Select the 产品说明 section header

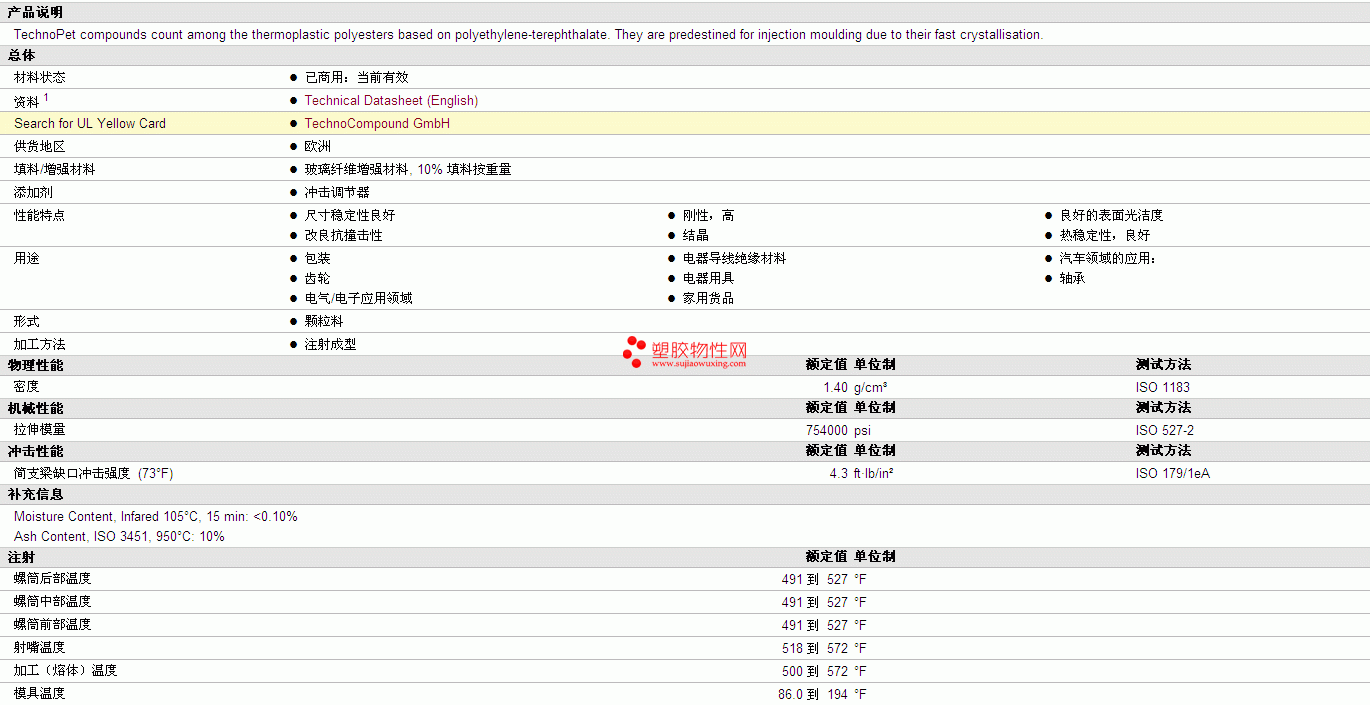pyautogui.click(x=35, y=12)
